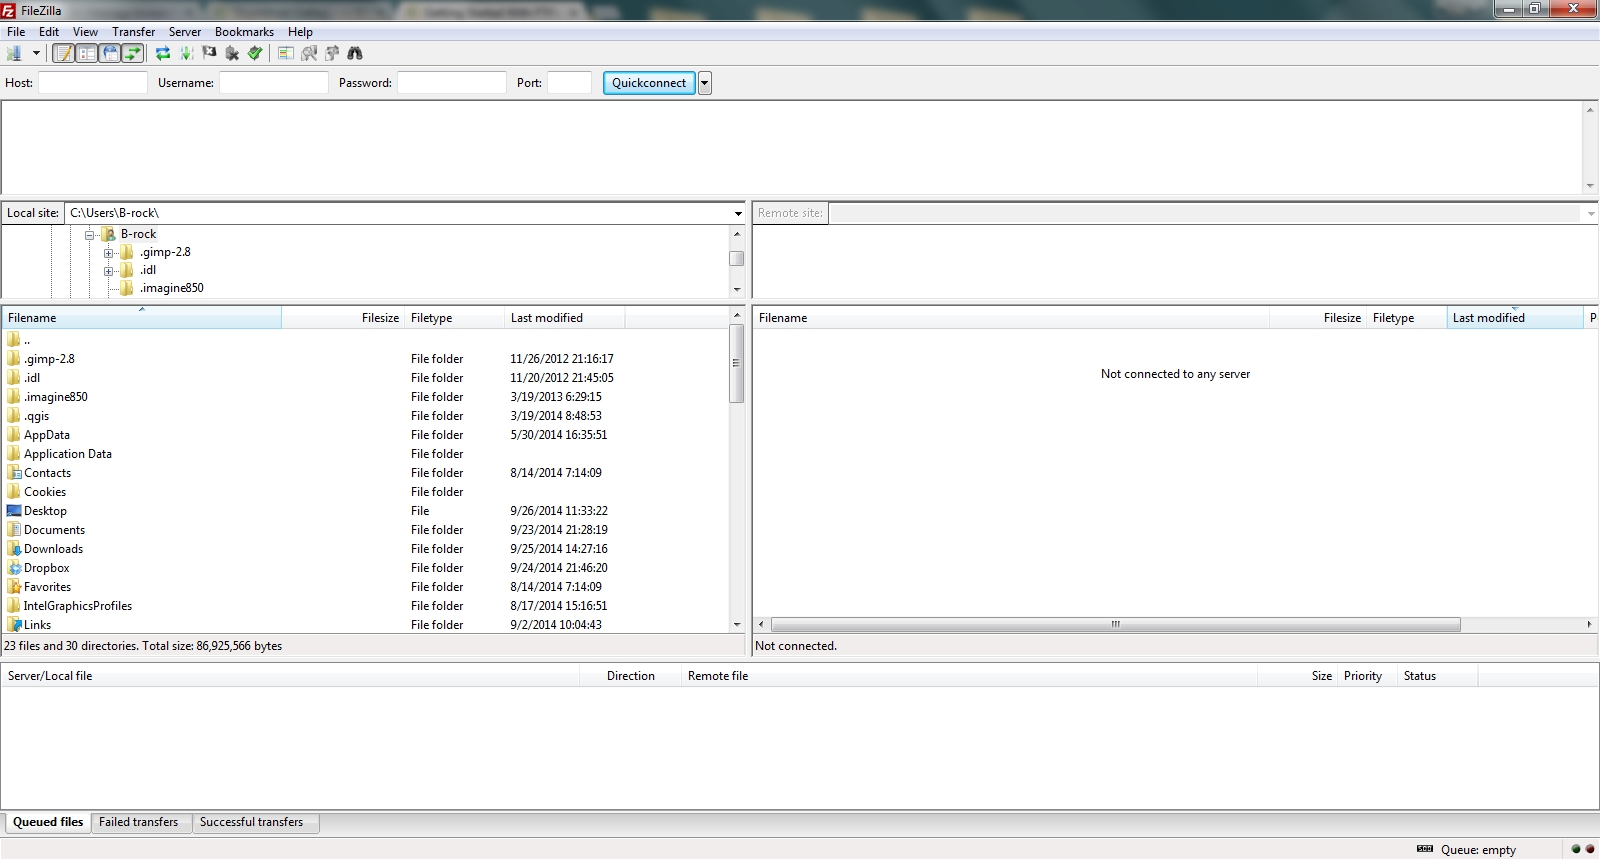Open the Local site path dropdown
Image resolution: width=1600 pixels, height=860 pixels.
738,213
